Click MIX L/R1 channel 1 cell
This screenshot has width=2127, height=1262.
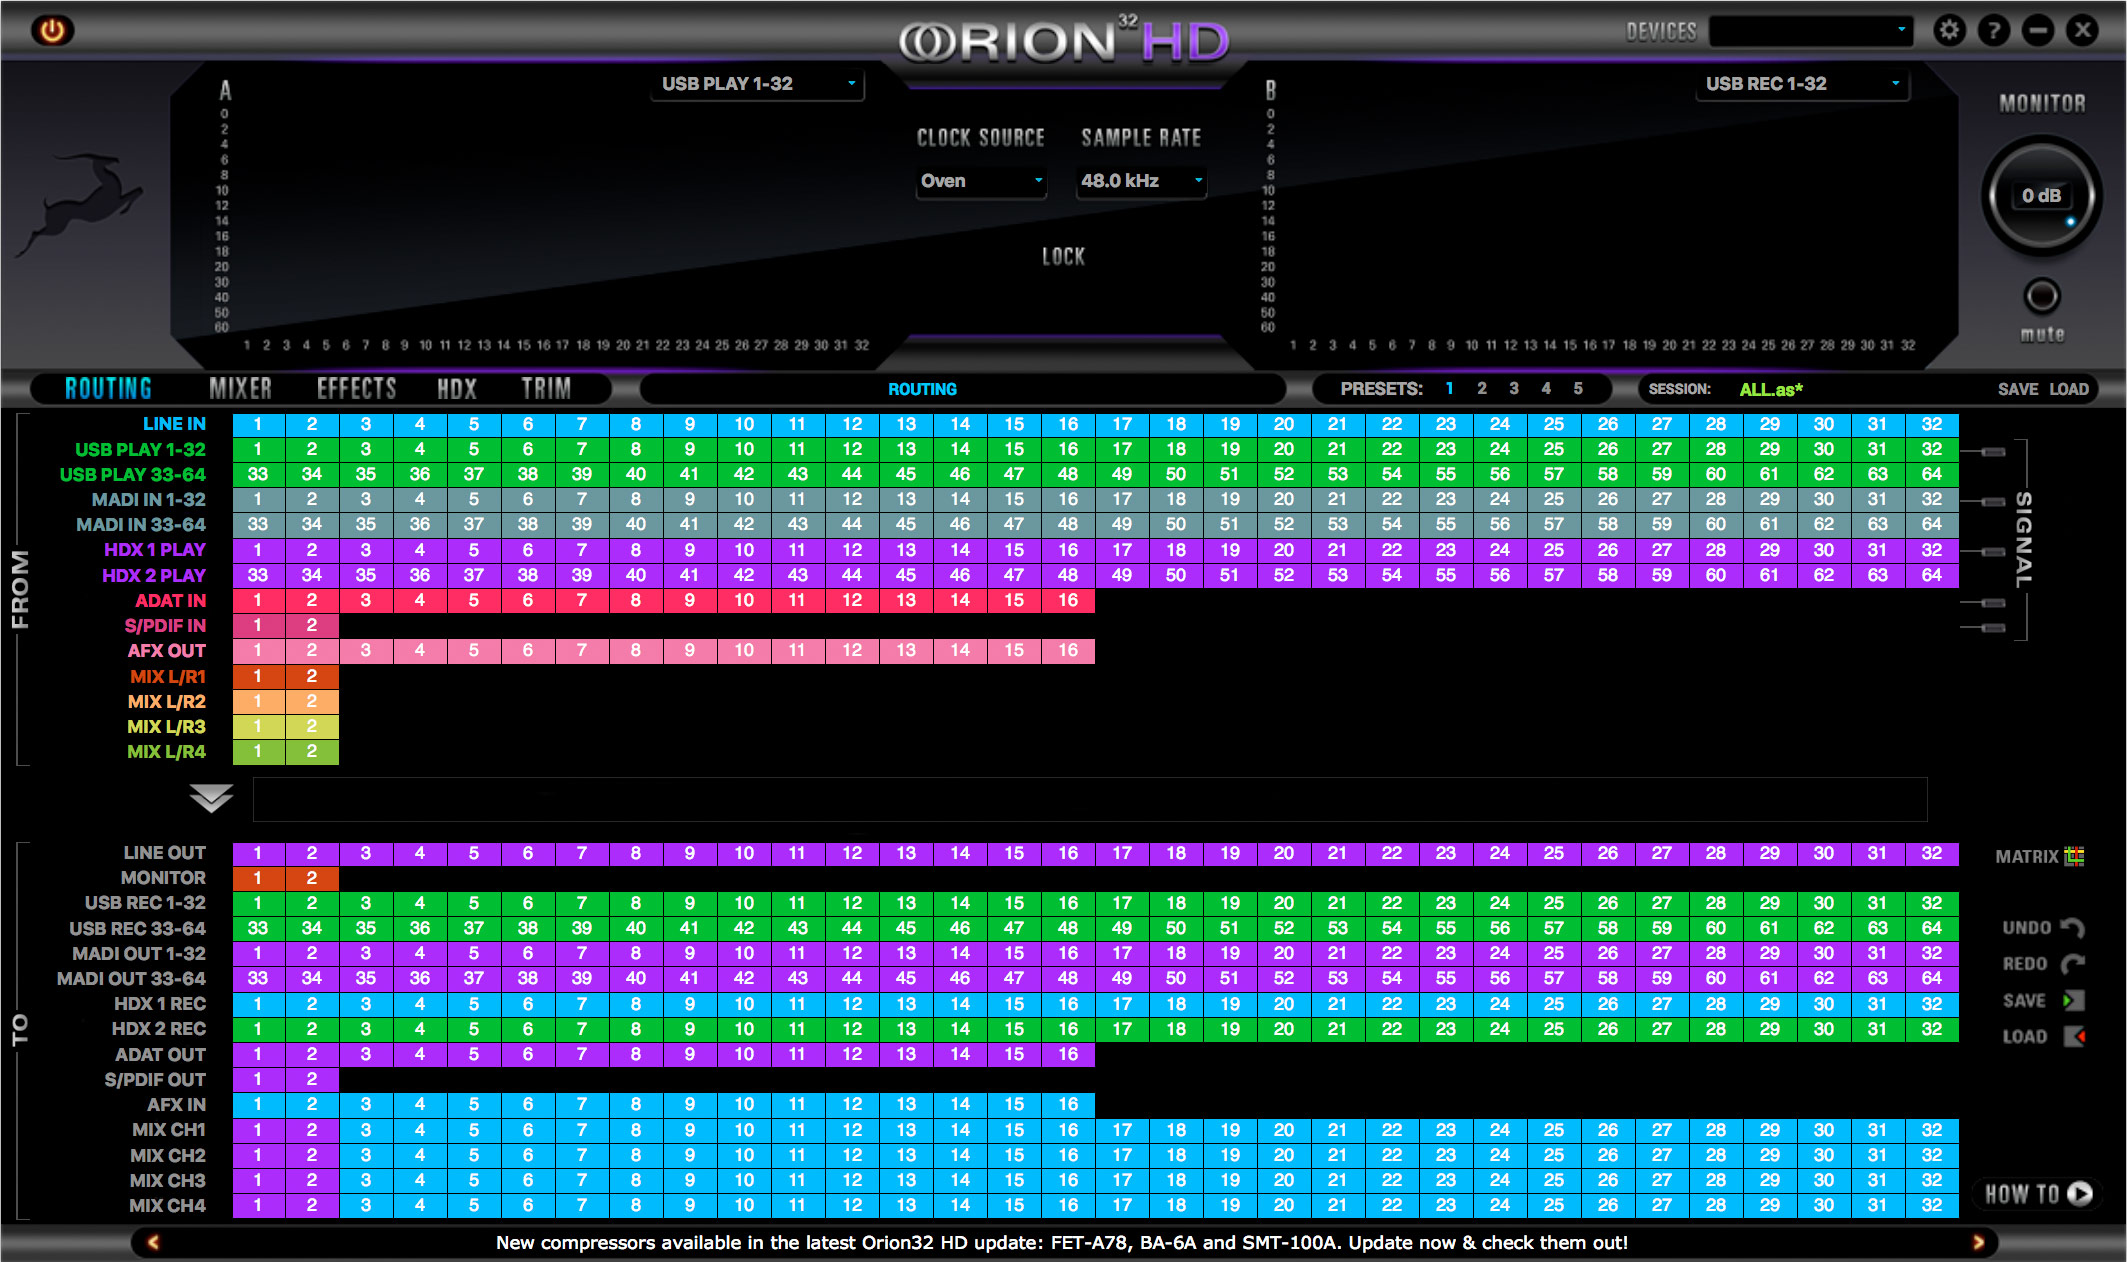point(258,676)
